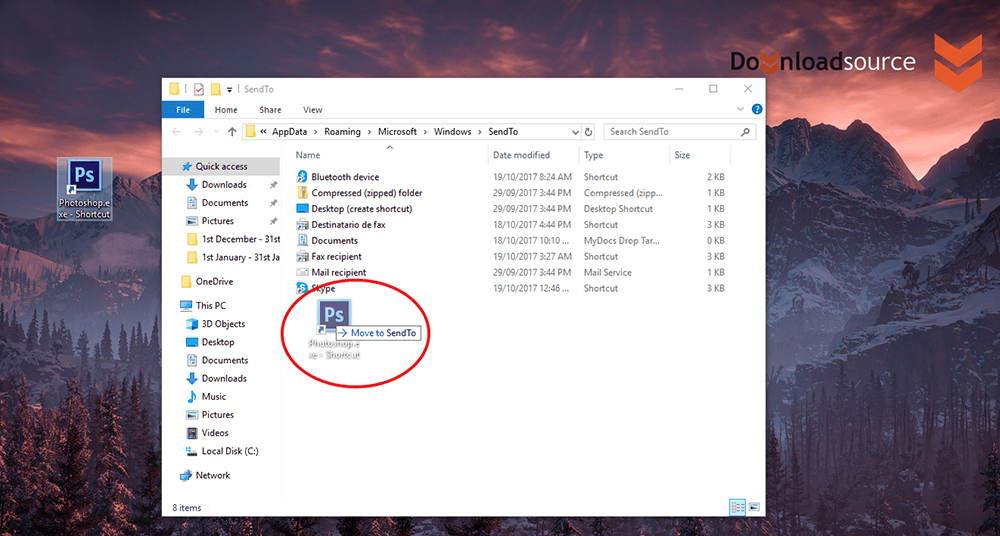This screenshot has height=536, width=1000.
Task: Open the File ribbon tab
Action: [183, 110]
